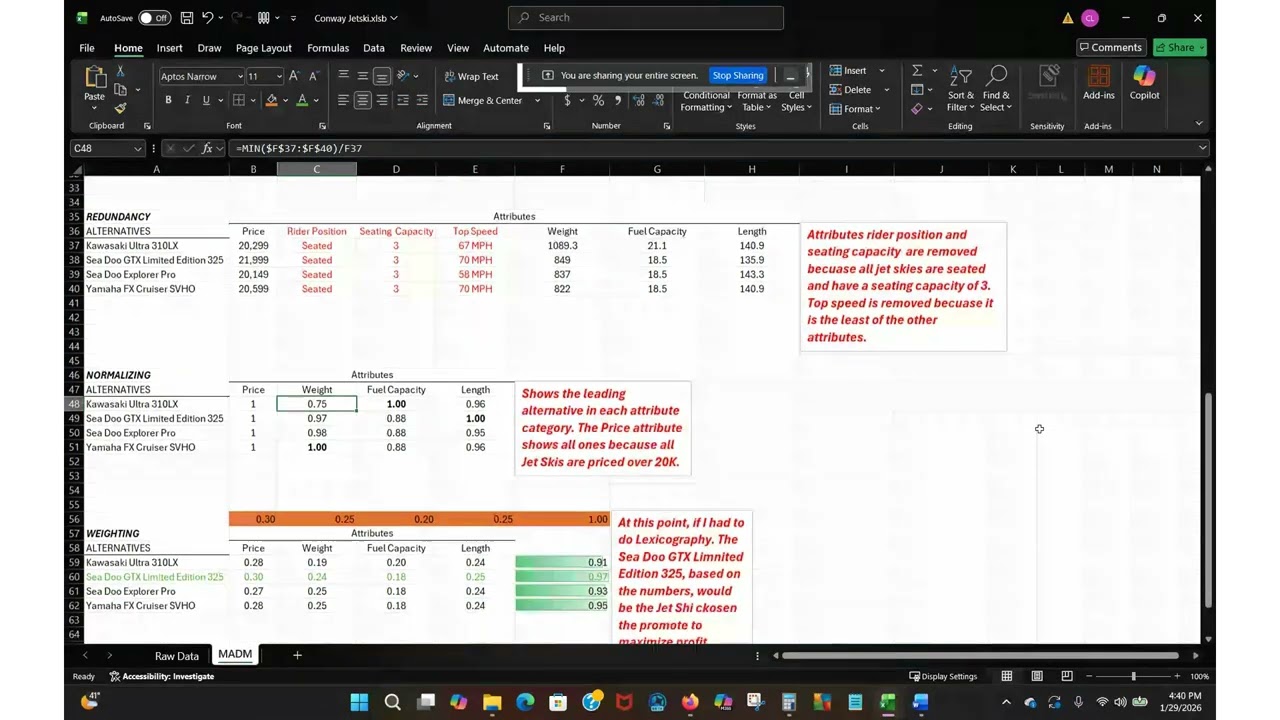Viewport: 1280px width, 720px height.
Task: Open the Comments pane button
Action: 1111,47
